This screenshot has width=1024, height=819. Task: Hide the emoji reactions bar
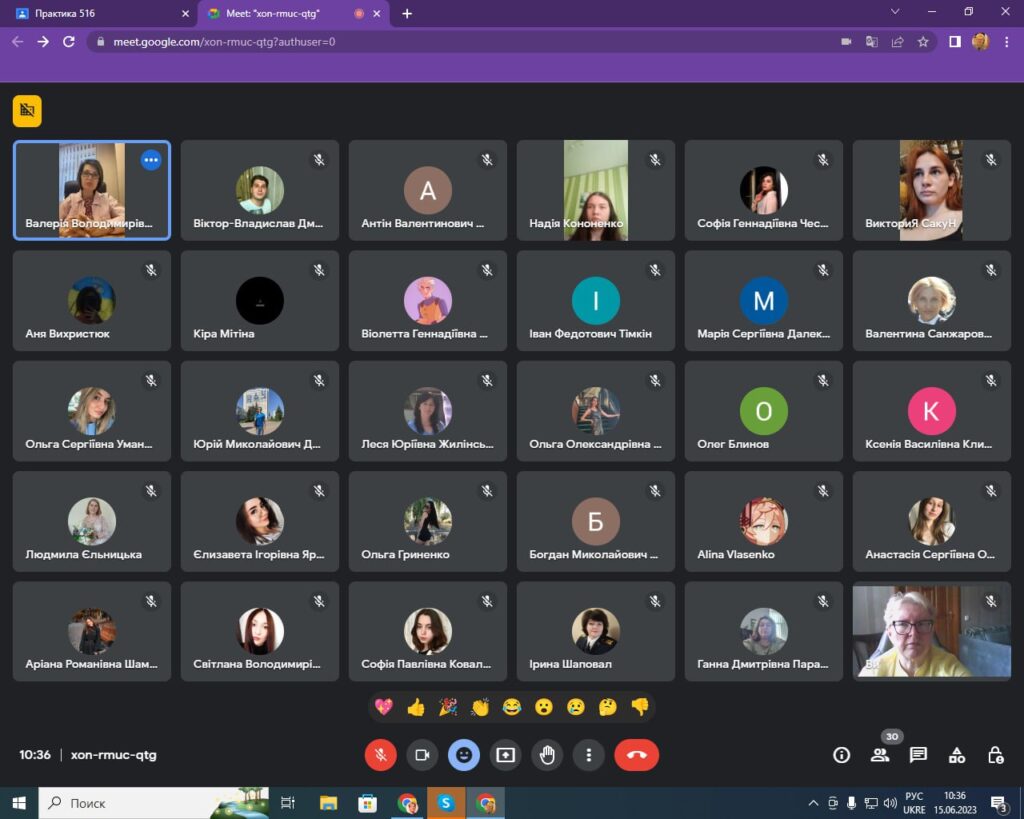[x=463, y=755]
